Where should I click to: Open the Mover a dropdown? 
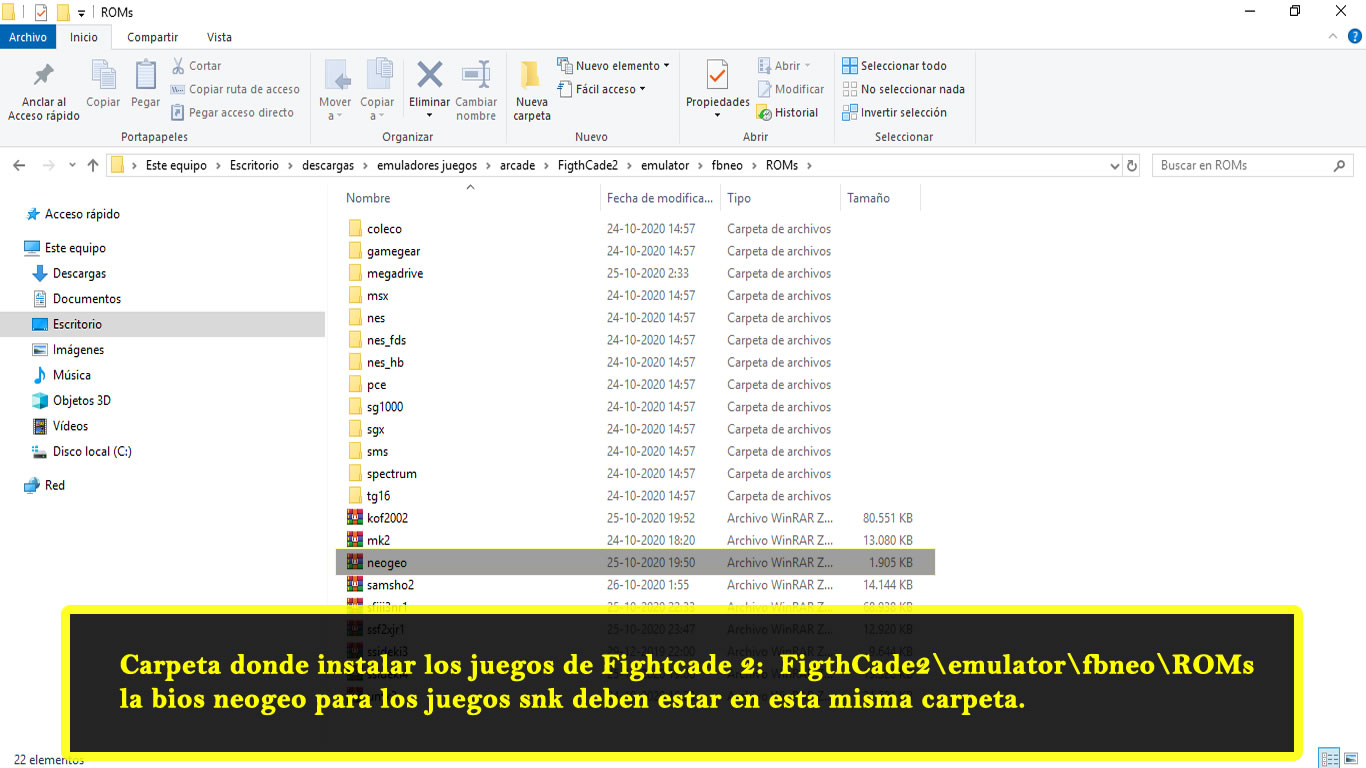(x=335, y=90)
